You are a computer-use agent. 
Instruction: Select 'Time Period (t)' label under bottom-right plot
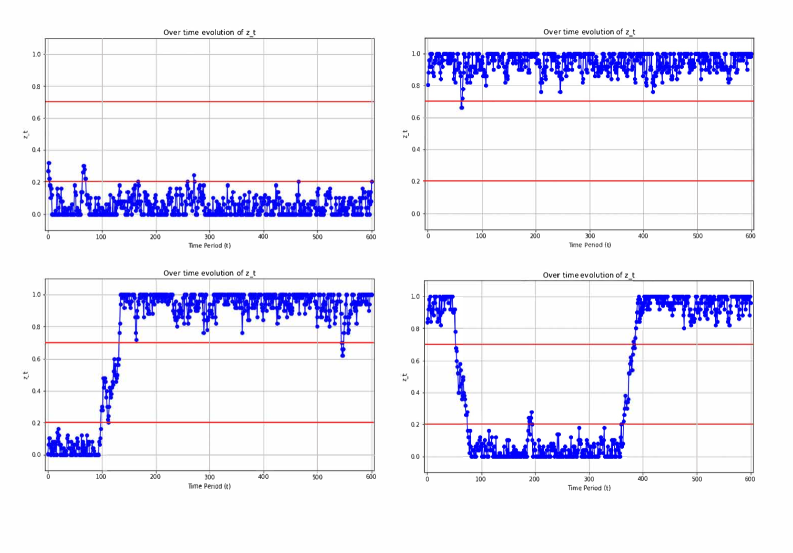589,488
